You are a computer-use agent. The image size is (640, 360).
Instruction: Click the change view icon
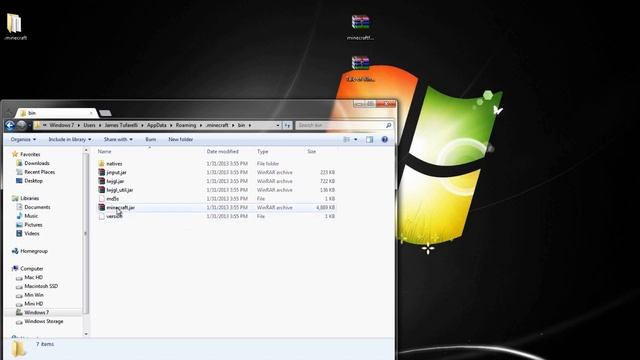347,140
